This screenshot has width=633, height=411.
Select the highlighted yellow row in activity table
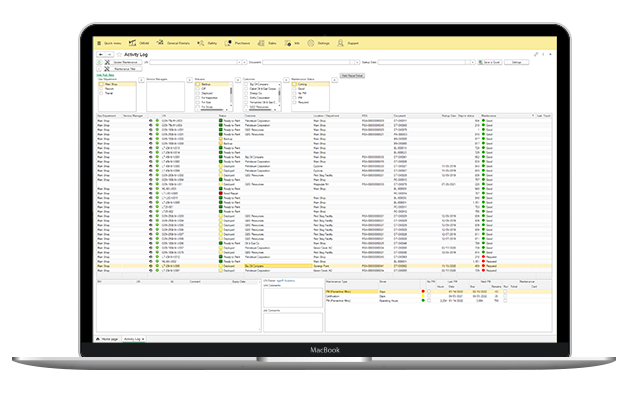point(300,268)
